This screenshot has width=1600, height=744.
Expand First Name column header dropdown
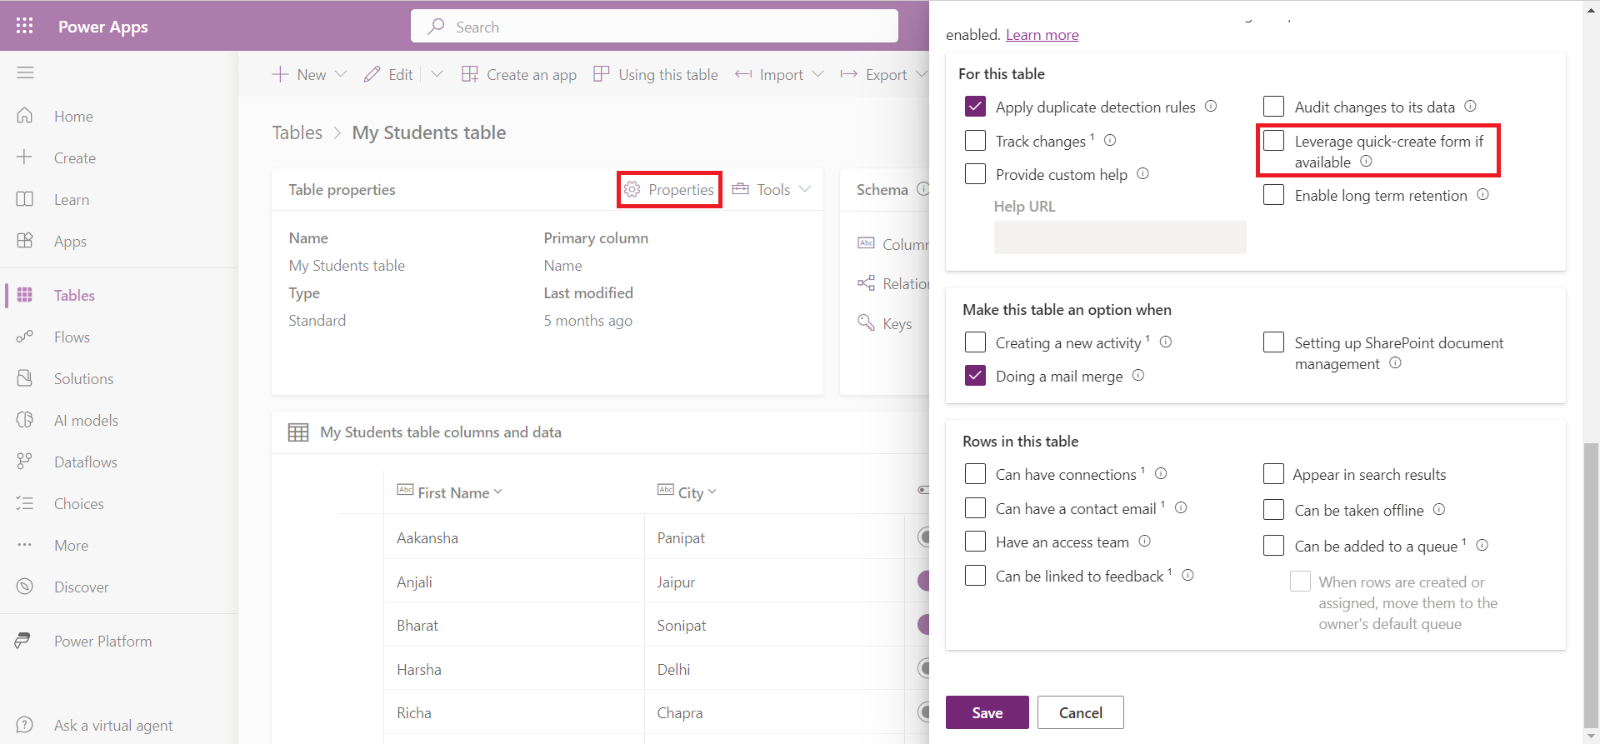pos(498,492)
